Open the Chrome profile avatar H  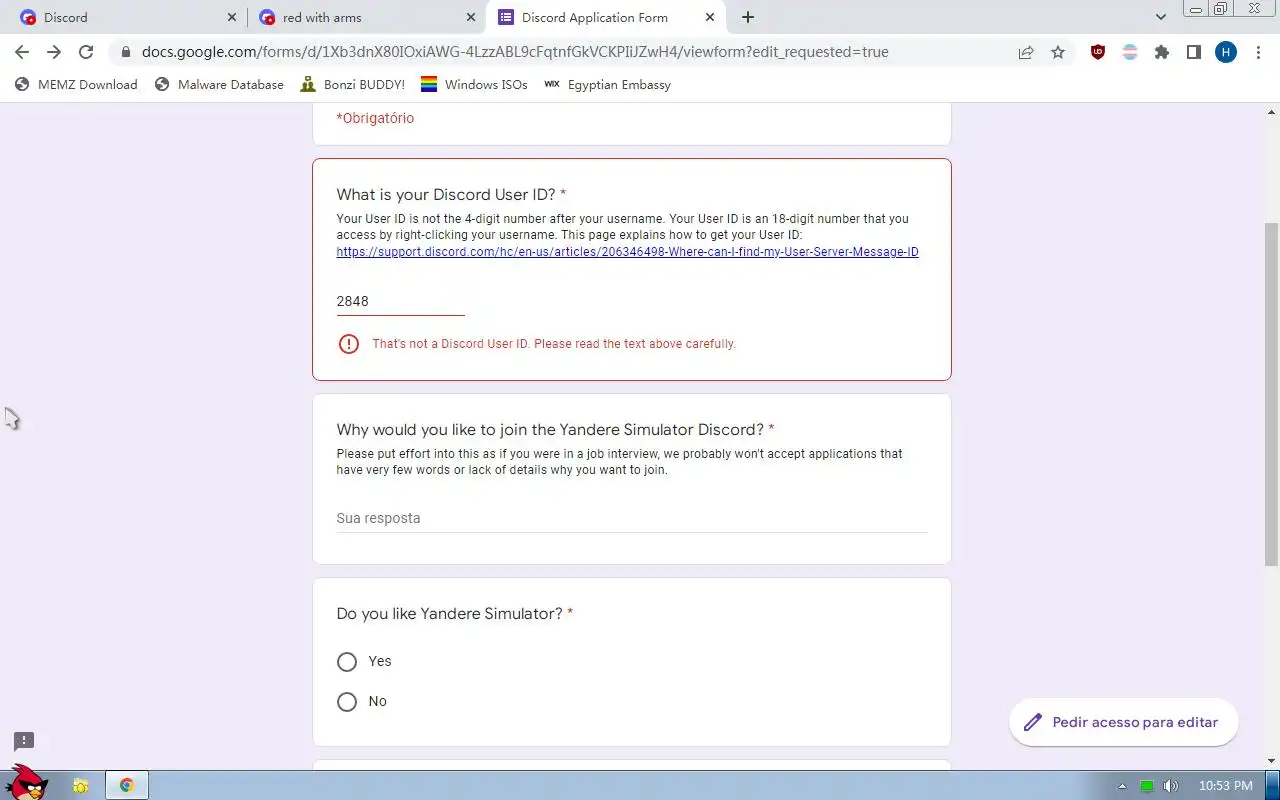point(1226,52)
